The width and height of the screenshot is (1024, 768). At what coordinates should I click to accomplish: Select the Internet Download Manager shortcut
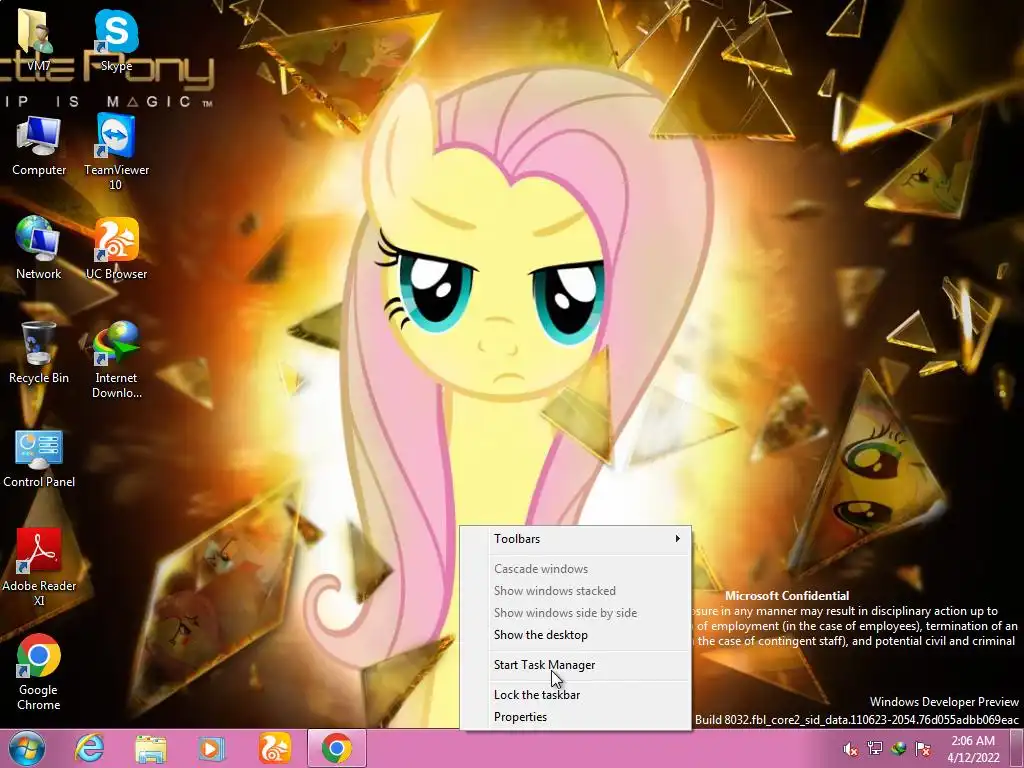point(116,359)
